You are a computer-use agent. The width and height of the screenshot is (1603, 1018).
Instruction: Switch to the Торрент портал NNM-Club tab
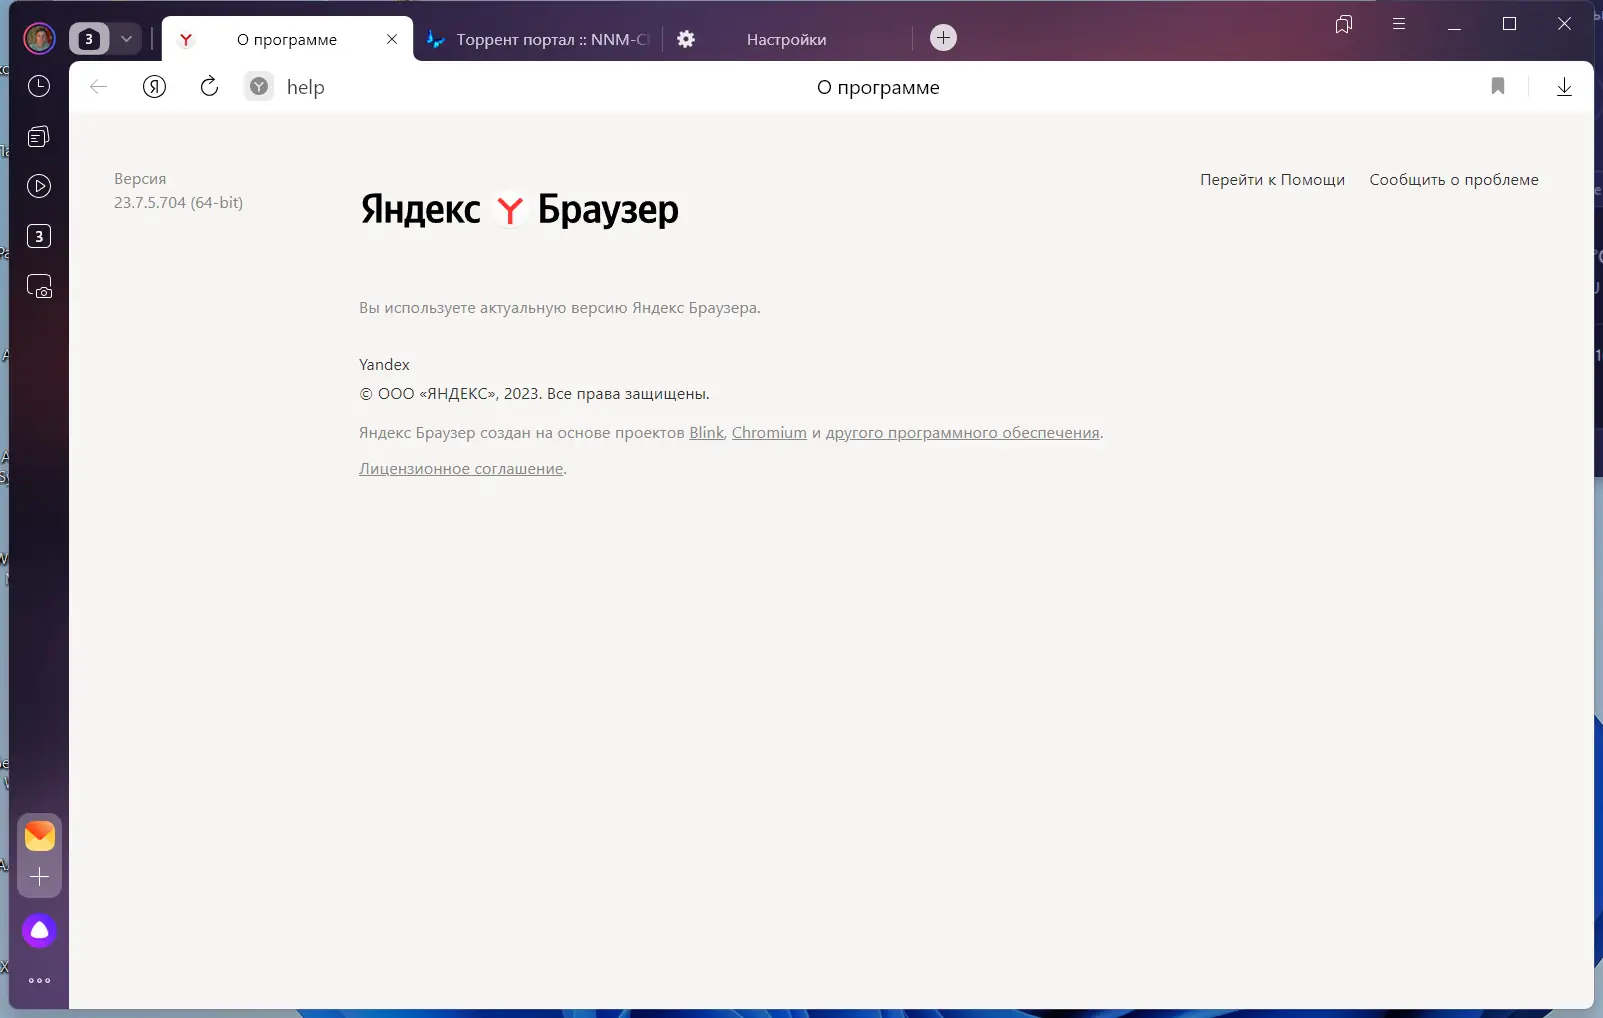[x=538, y=40]
